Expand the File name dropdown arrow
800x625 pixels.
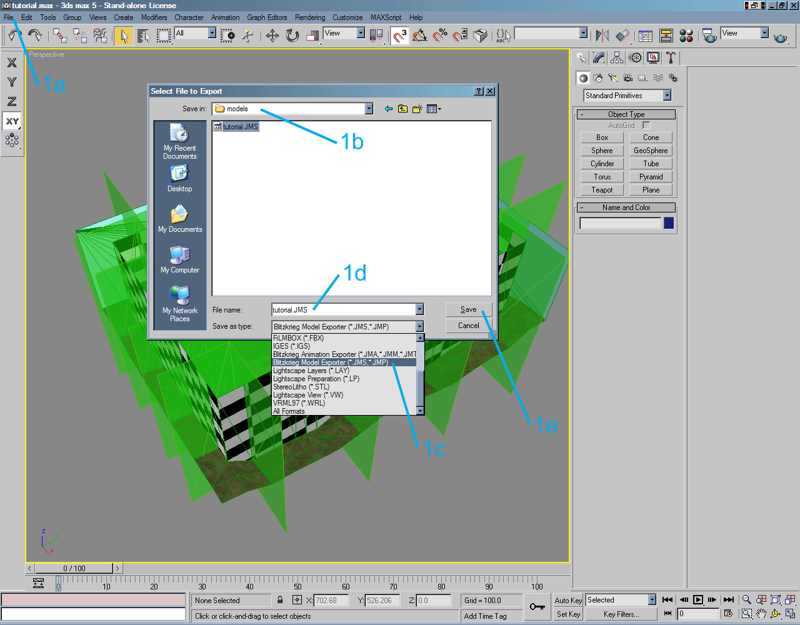pos(419,310)
